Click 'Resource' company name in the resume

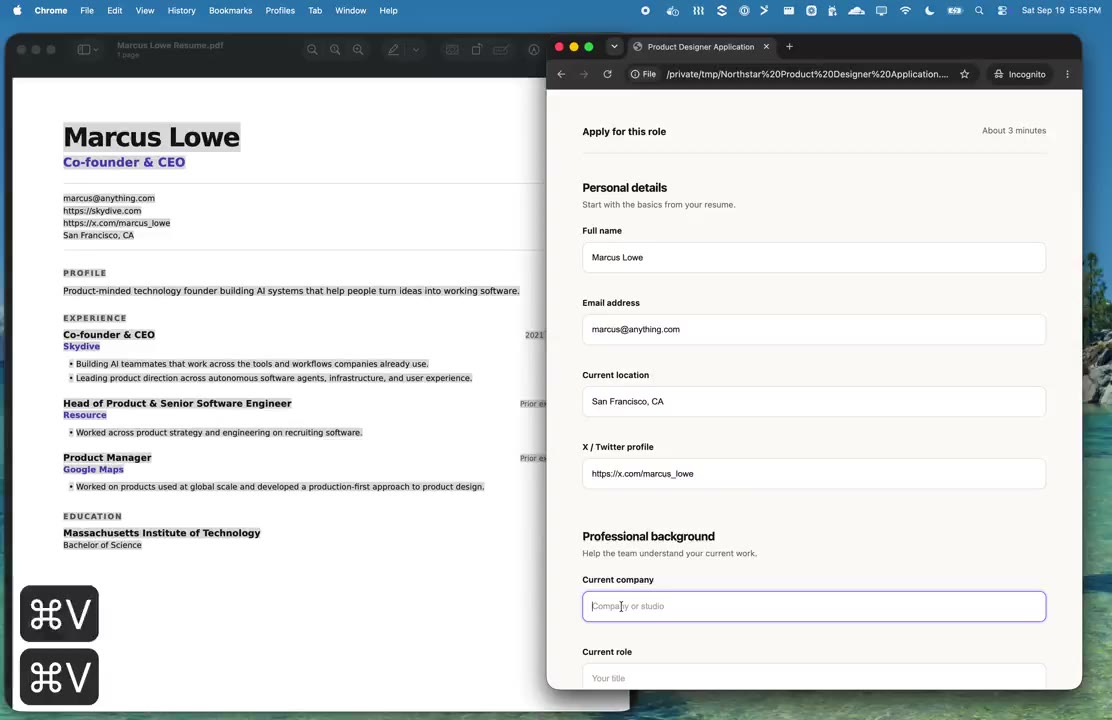point(84,415)
